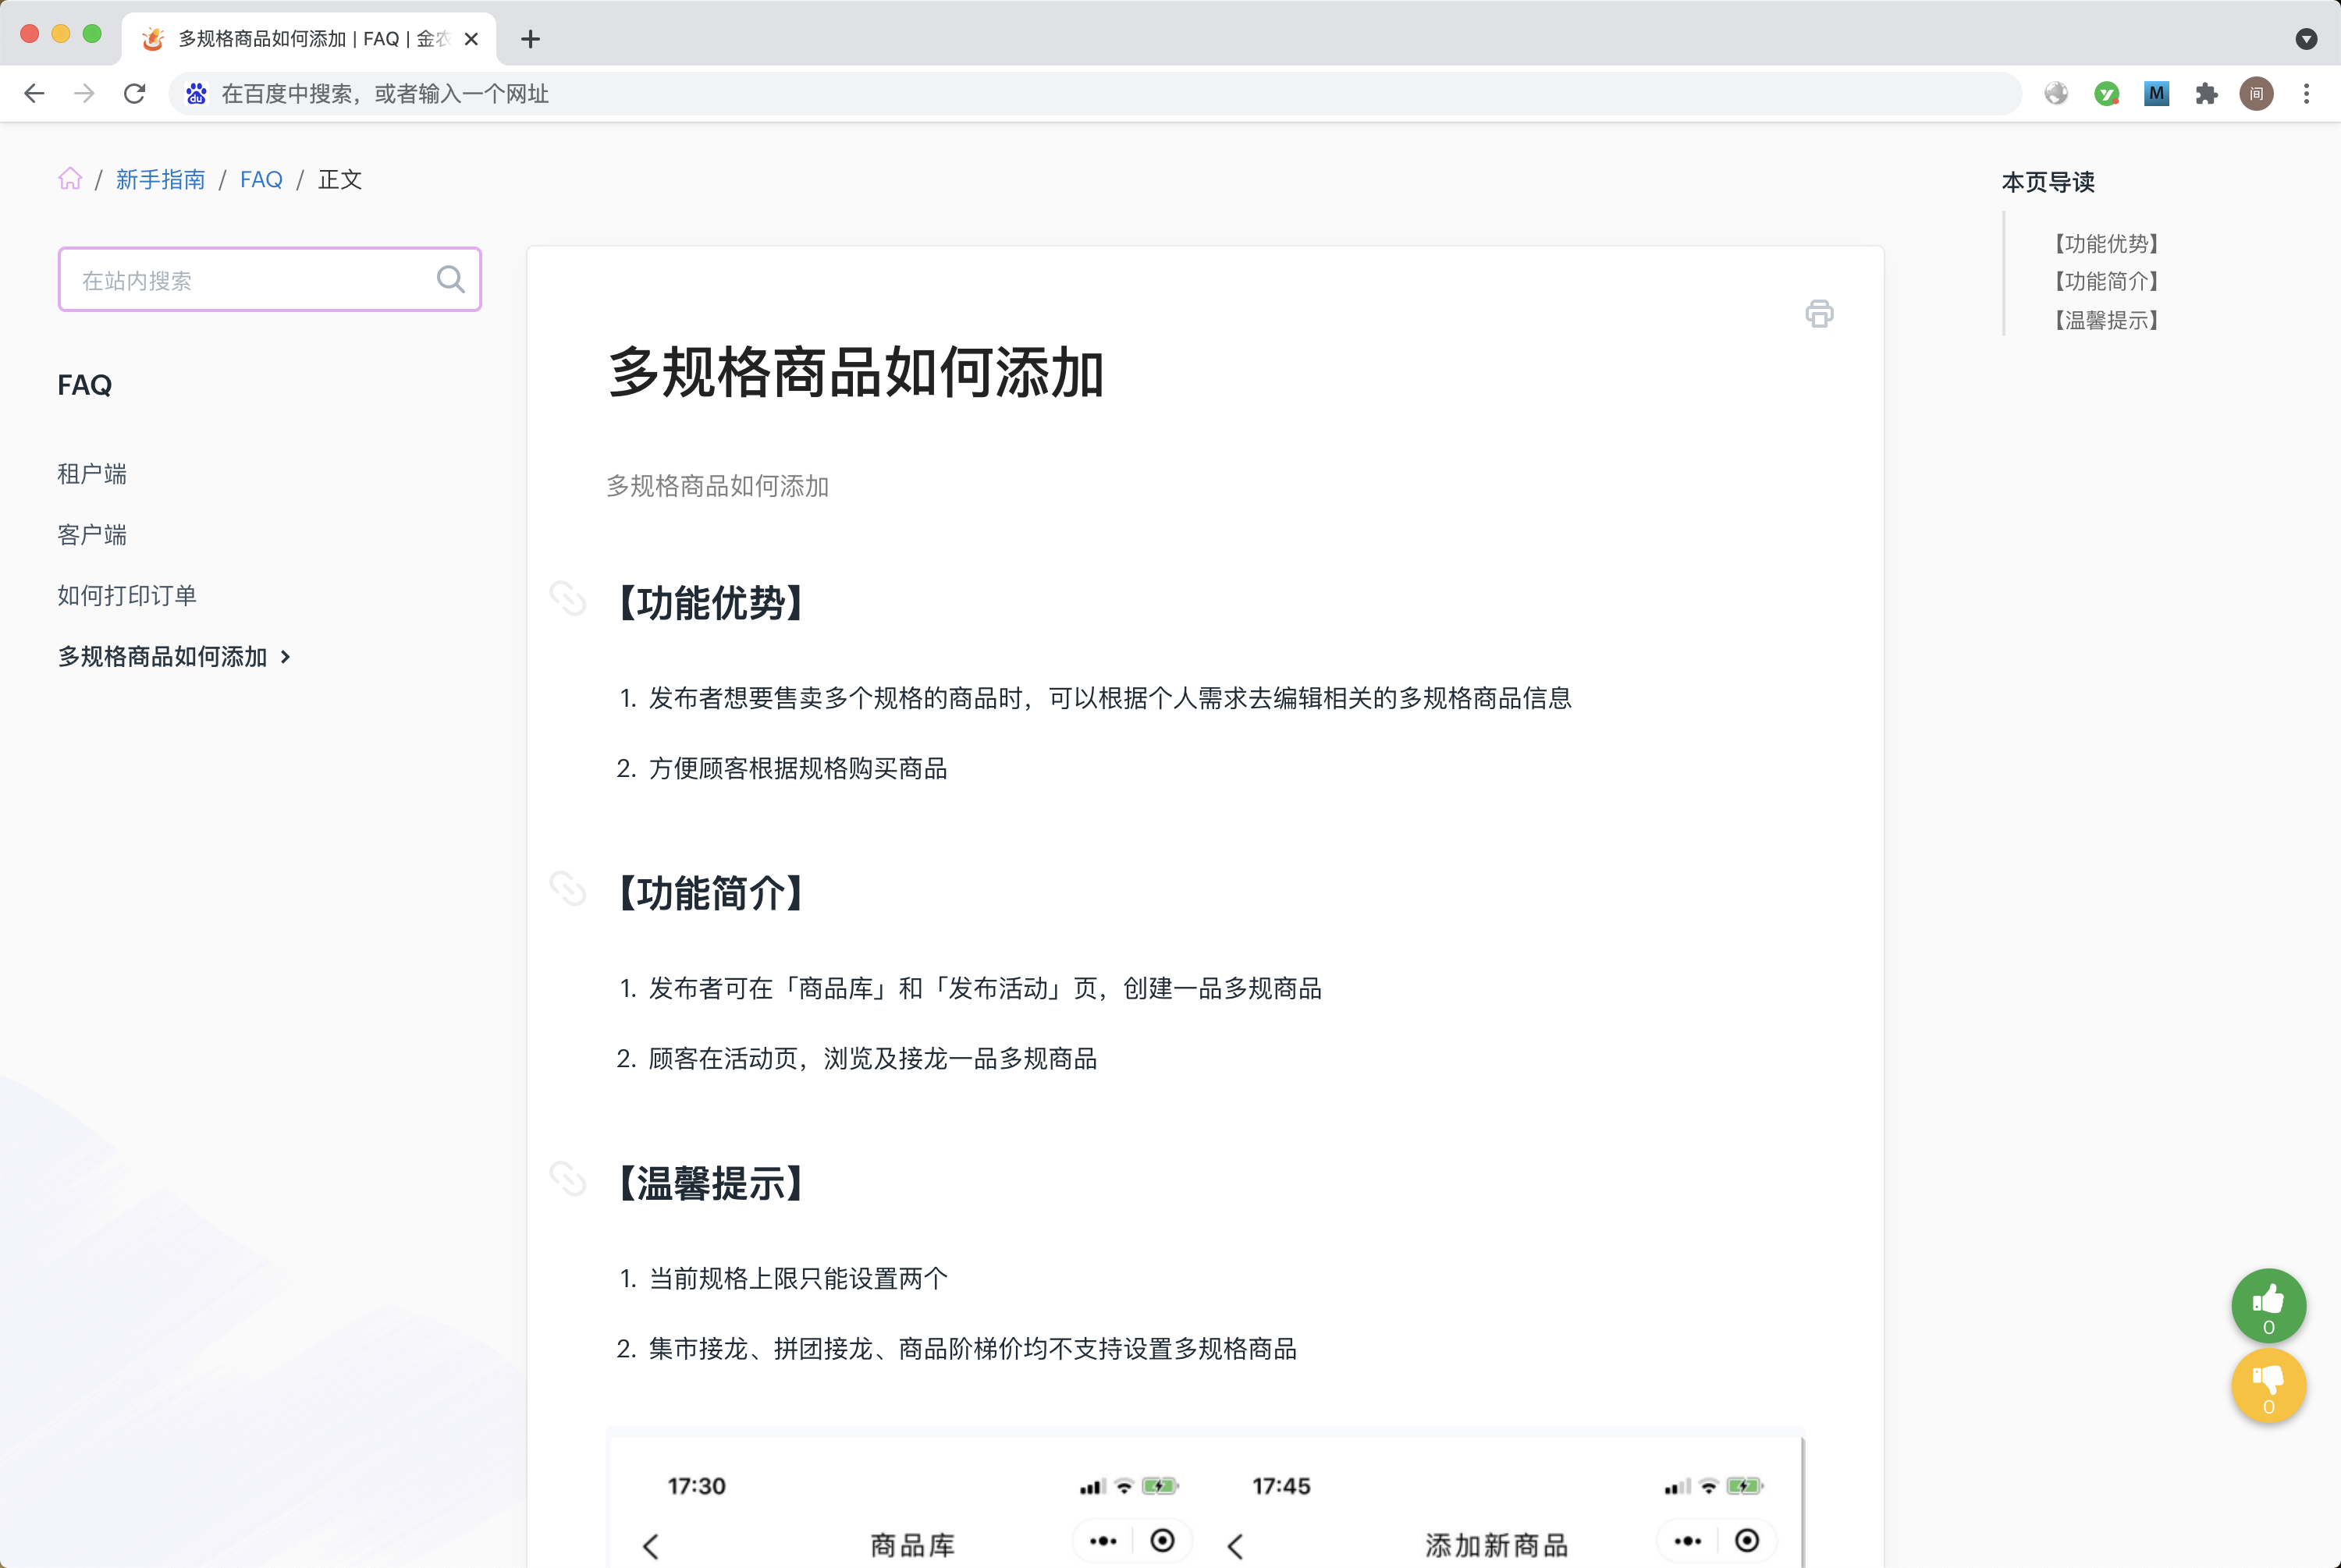
Task: Print the article using printer icon
Action: tap(1819, 314)
